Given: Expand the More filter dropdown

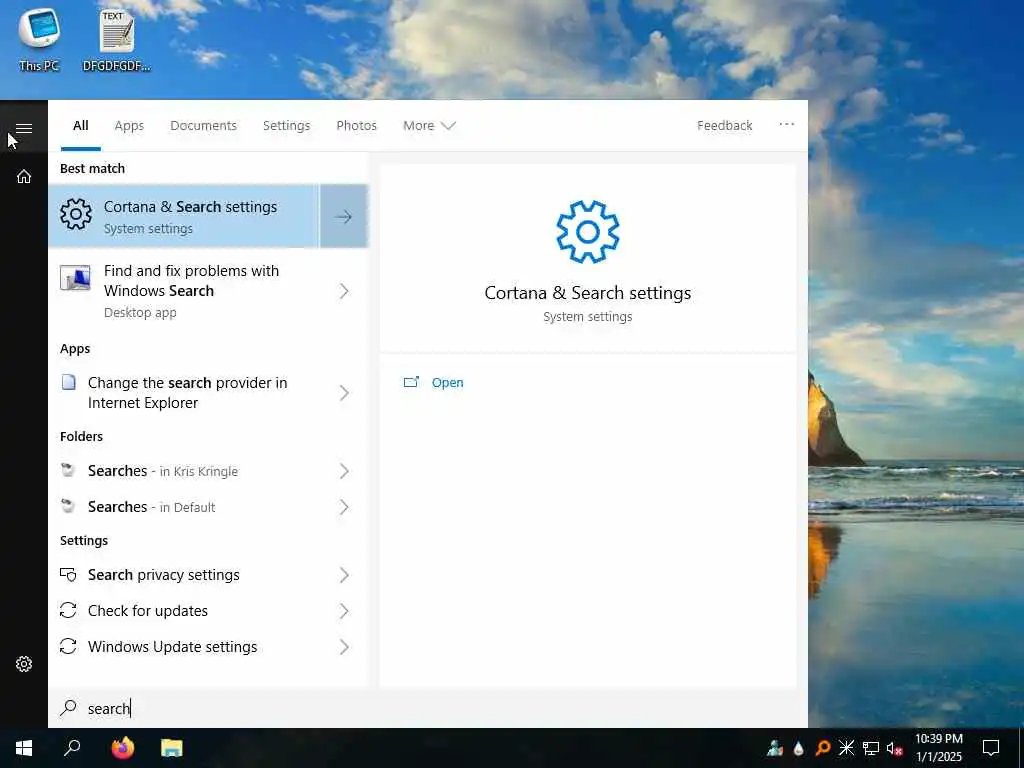Looking at the screenshot, I should click(429, 125).
